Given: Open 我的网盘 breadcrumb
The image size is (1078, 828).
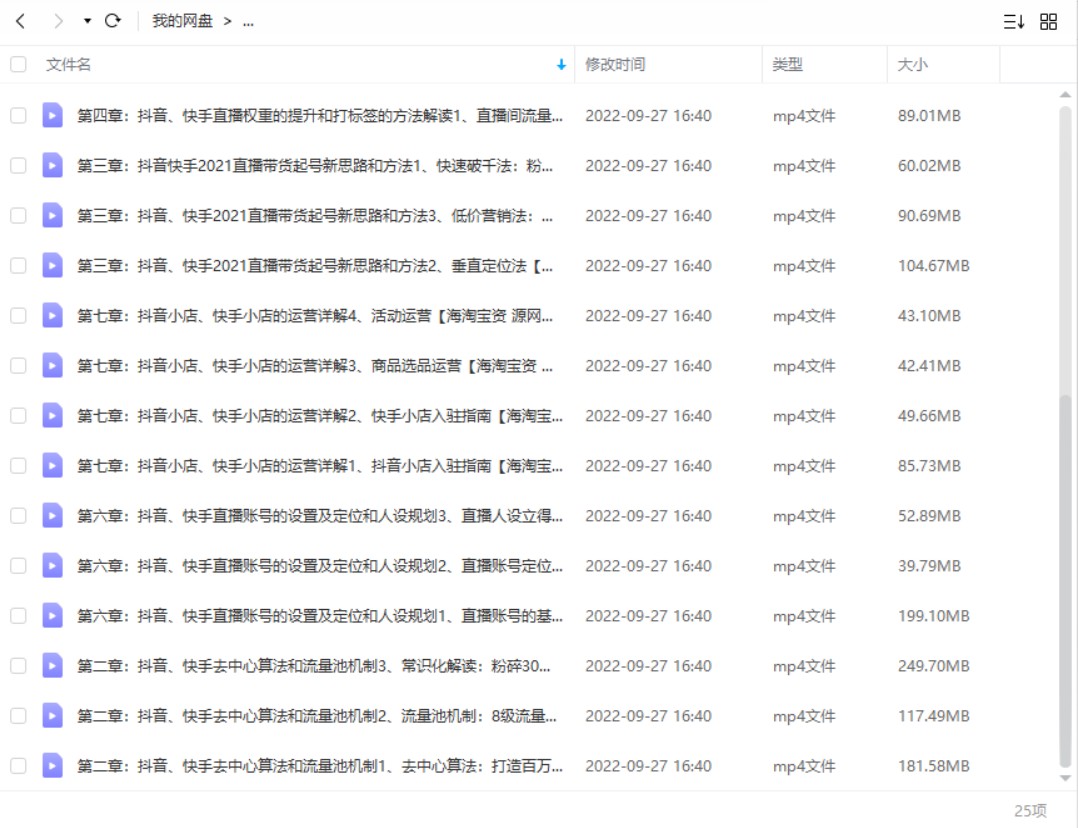Looking at the screenshot, I should coord(182,21).
